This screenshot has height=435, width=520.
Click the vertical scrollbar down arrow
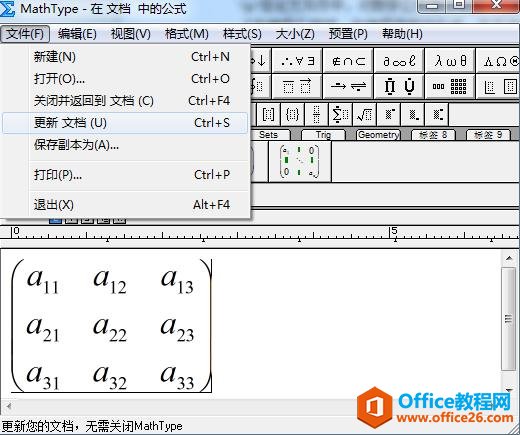[x=509, y=389]
